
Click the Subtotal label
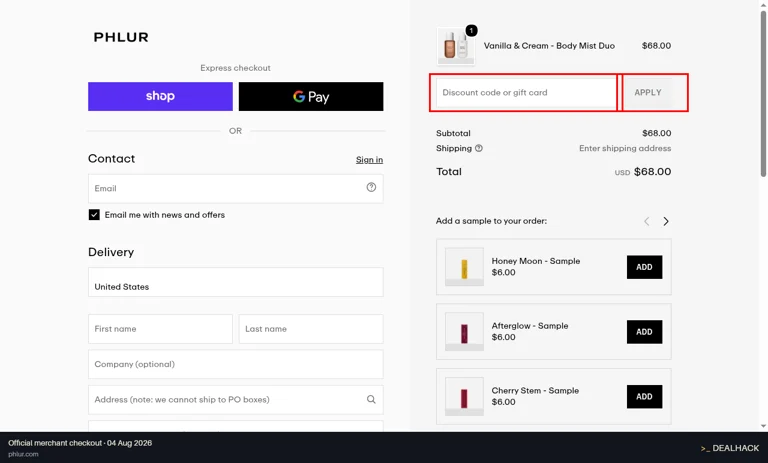(453, 133)
